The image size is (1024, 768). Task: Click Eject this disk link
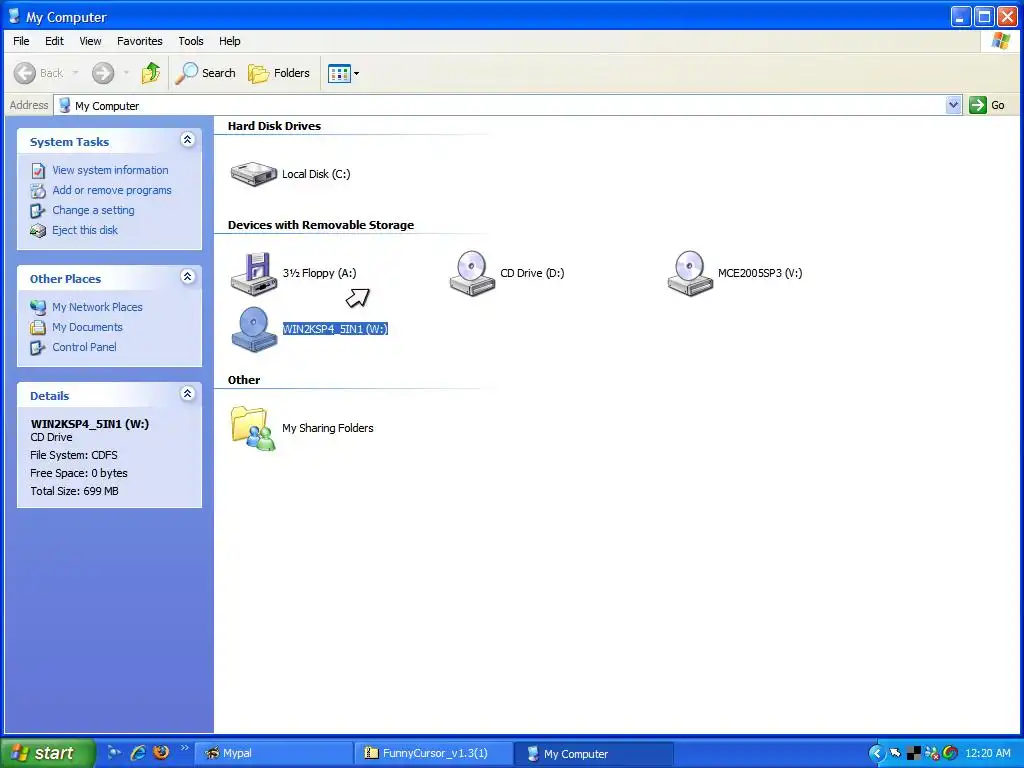point(85,230)
